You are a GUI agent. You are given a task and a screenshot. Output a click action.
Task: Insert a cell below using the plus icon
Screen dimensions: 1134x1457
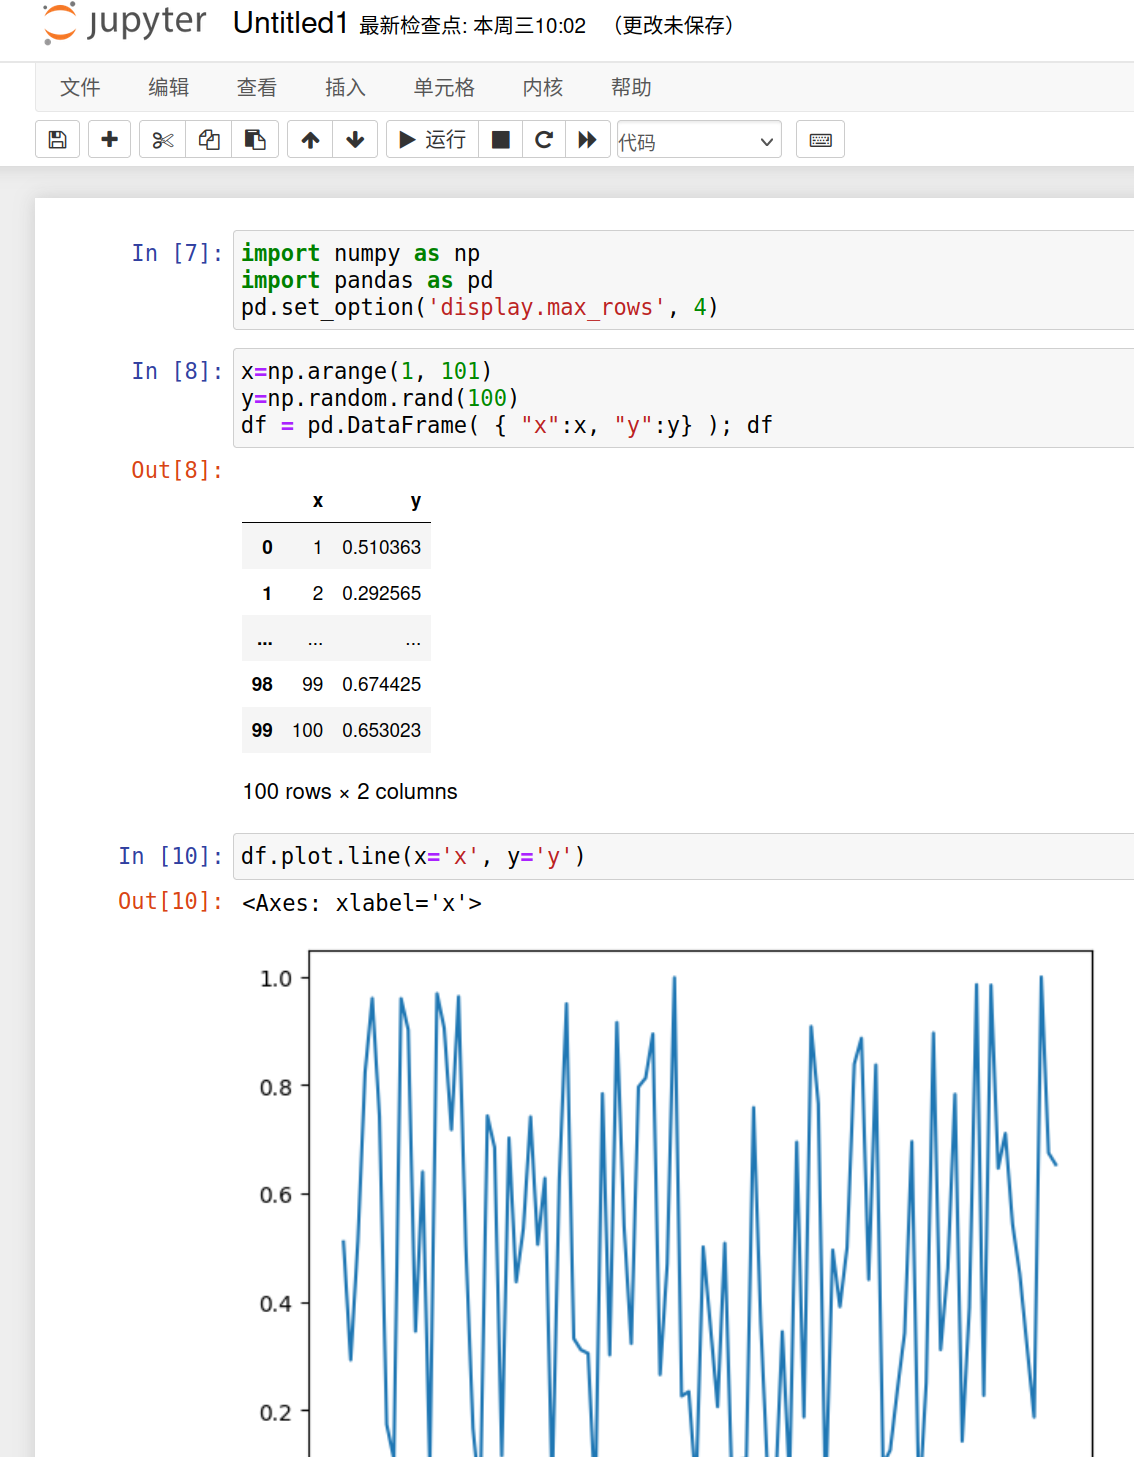110,140
